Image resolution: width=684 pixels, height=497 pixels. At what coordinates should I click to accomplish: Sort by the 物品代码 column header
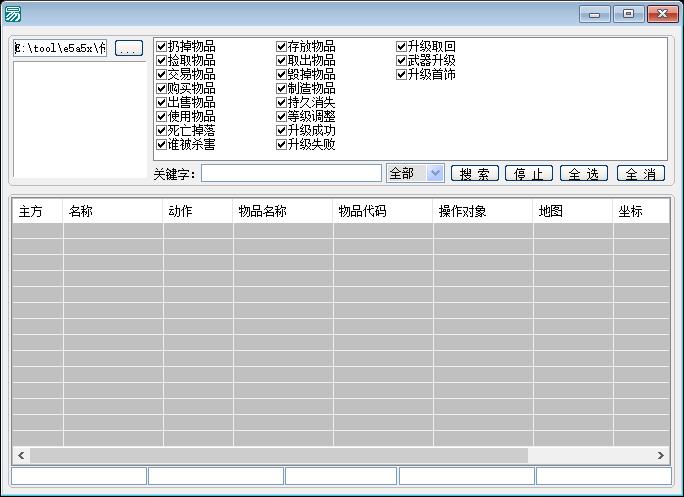tap(383, 211)
